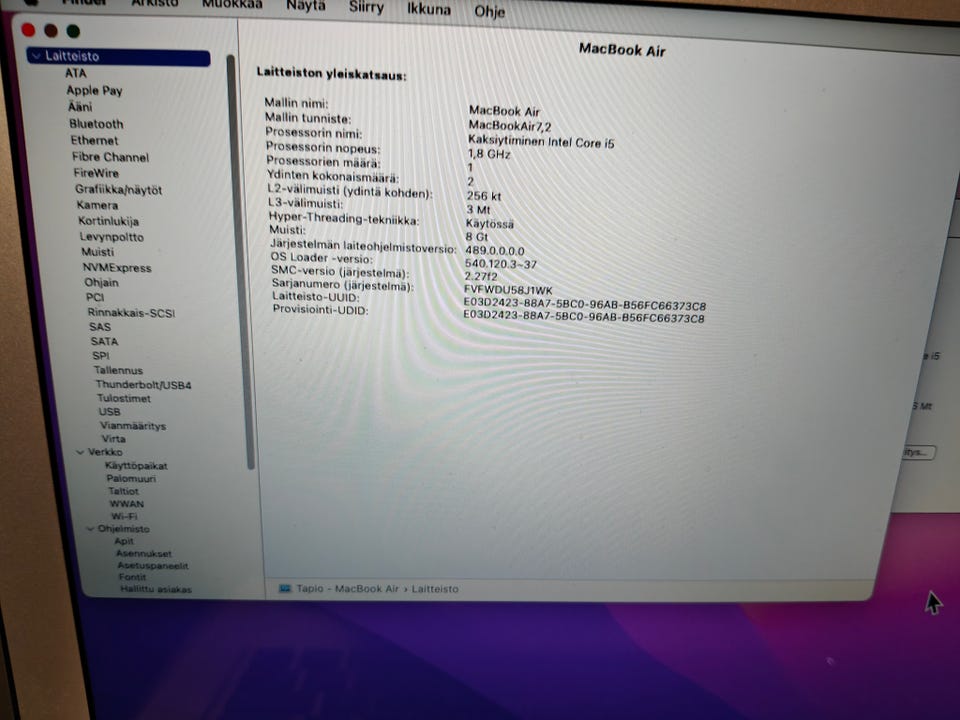Click the Provisiointi-UDID value

point(583,317)
